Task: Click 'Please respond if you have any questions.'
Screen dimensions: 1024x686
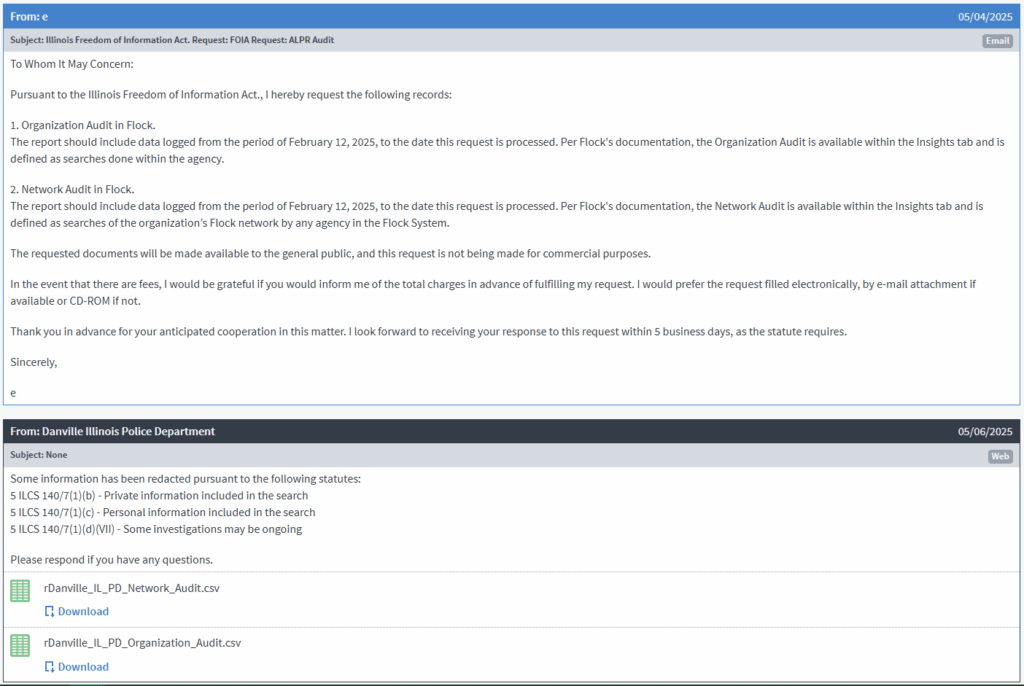Action: [x=112, y=560]
